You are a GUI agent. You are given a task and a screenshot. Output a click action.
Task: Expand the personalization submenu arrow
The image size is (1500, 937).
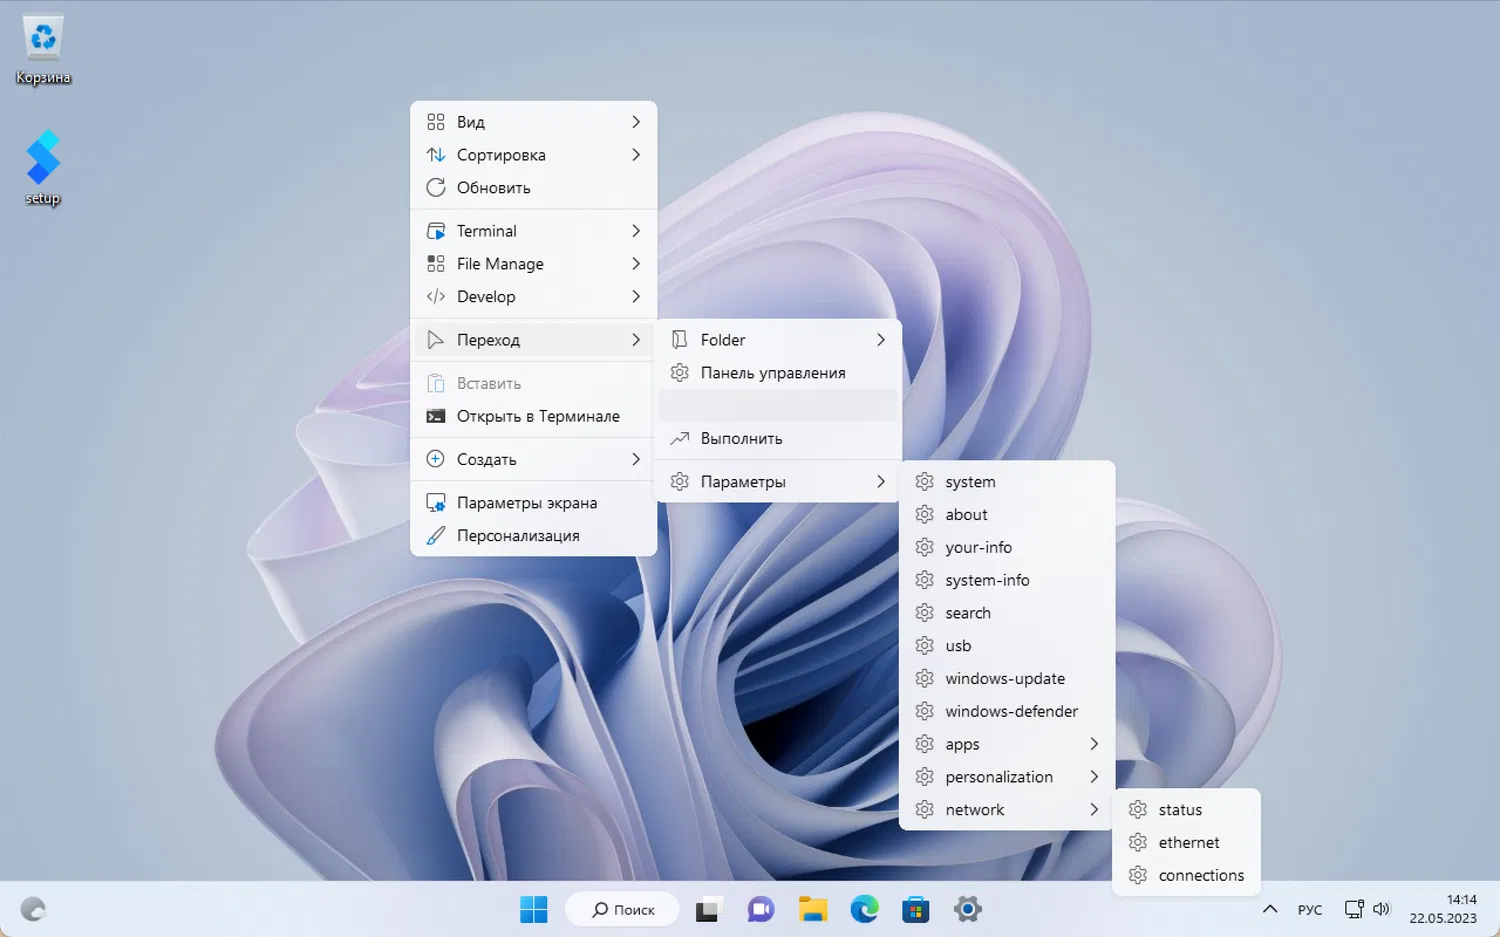pos(1094,777)
